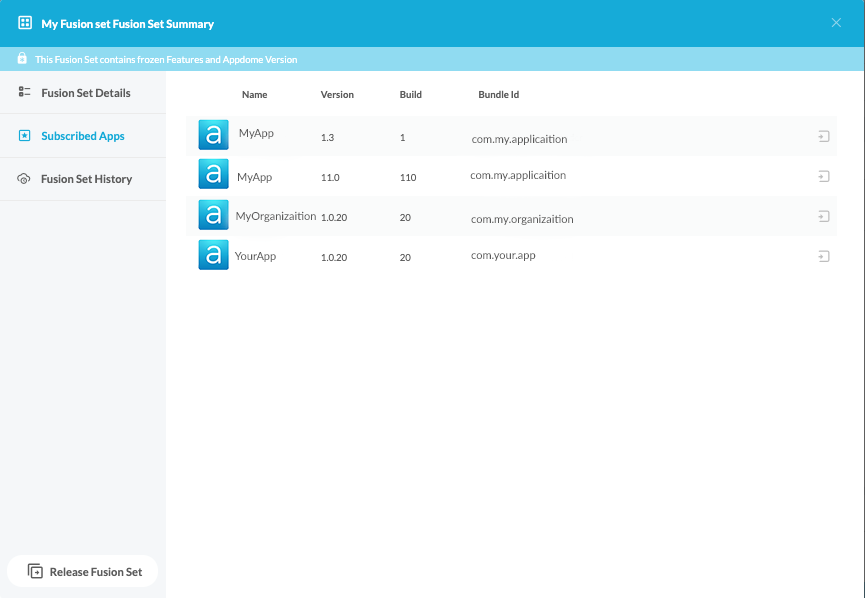
Task: Click the exit icon in the YourApp row
Action: [824, 256]
